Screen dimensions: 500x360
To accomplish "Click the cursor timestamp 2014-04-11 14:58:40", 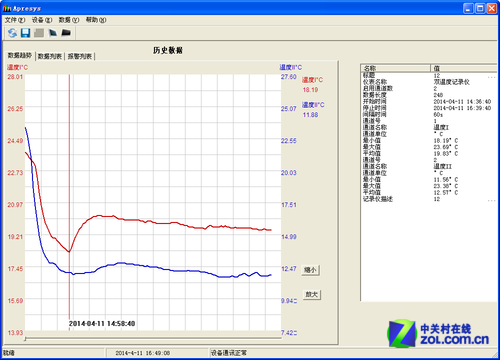I will tap(102, 323).
